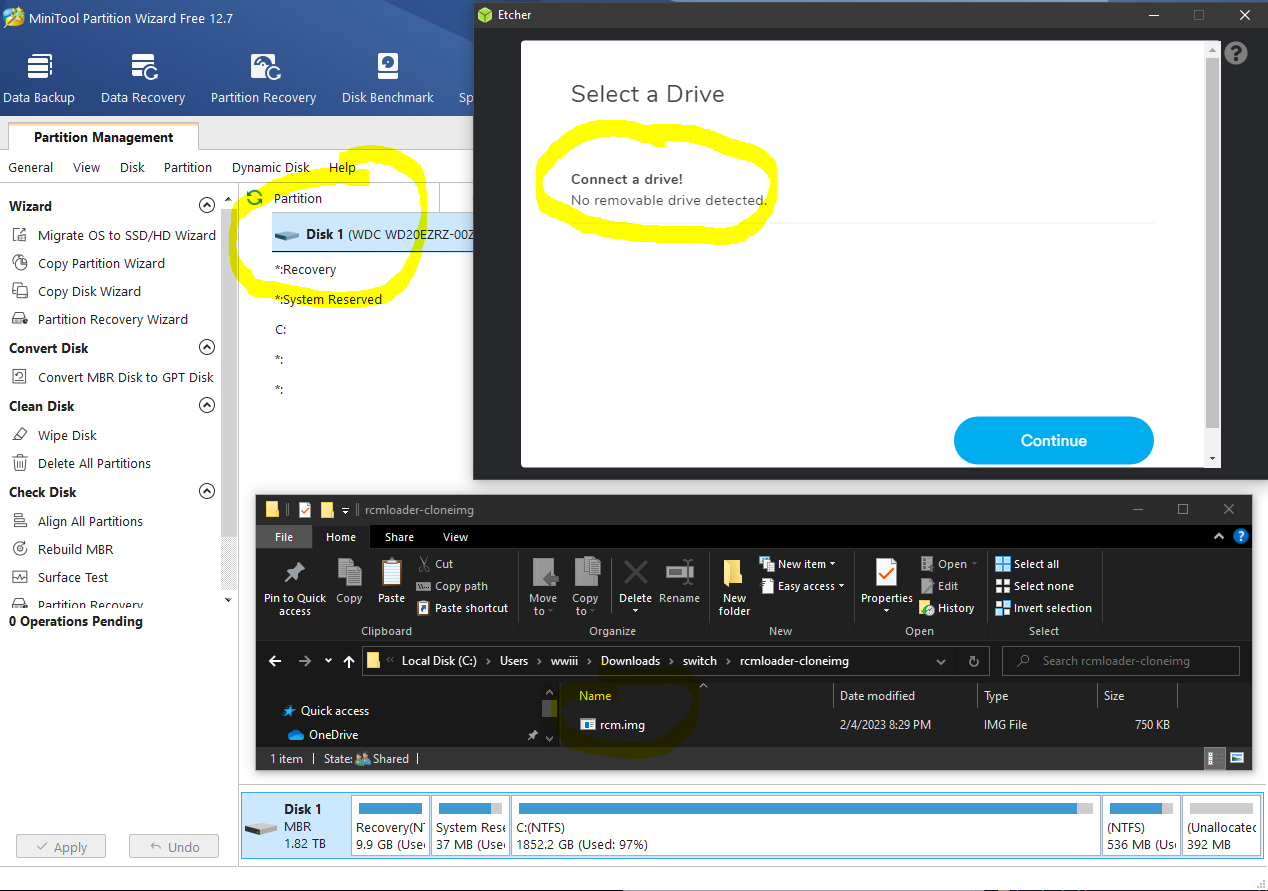This screenshot has height=891, width=1268.
Task: Collapse the Check Disk section
Action: tap(207, 491)
